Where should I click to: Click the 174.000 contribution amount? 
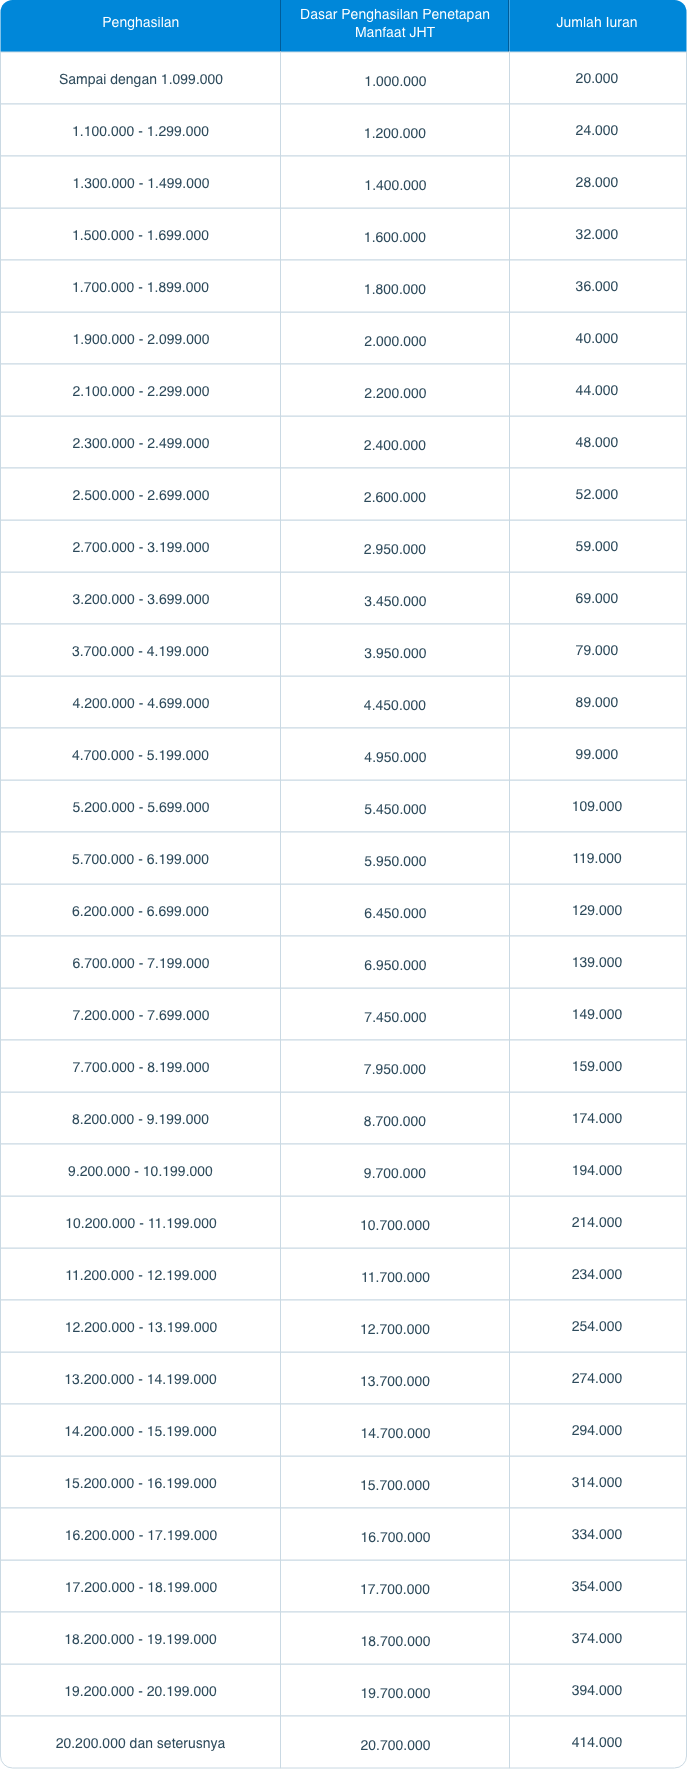point(597,1118)
